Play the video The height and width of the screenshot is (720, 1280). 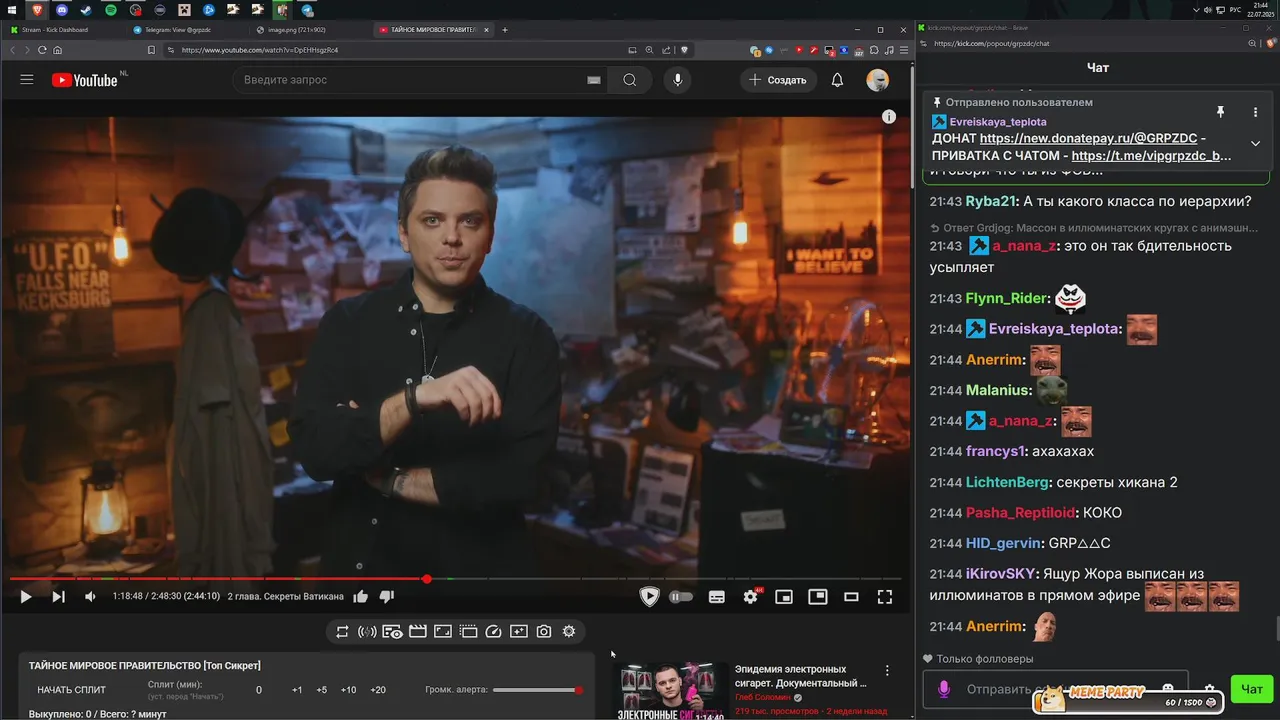tap(26, 597)
